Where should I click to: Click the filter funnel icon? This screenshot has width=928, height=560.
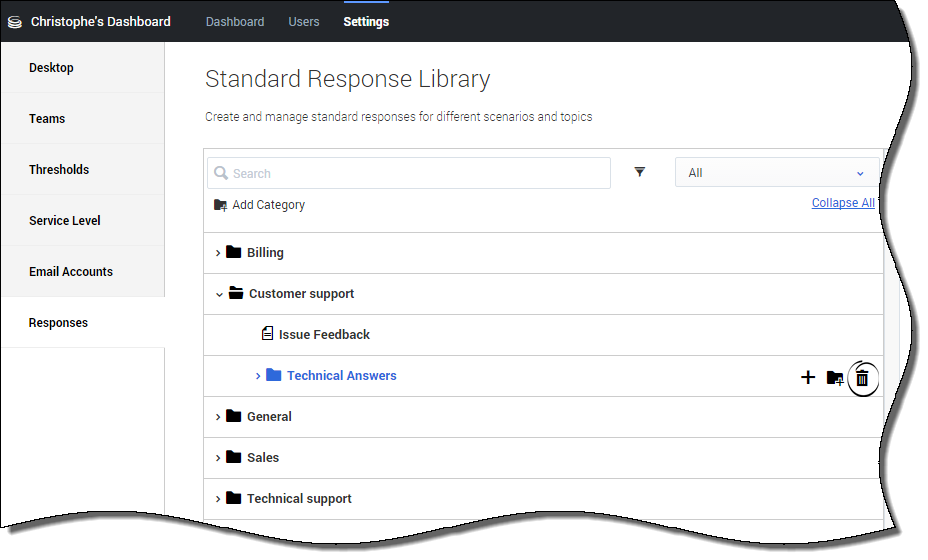click(640, 172)
